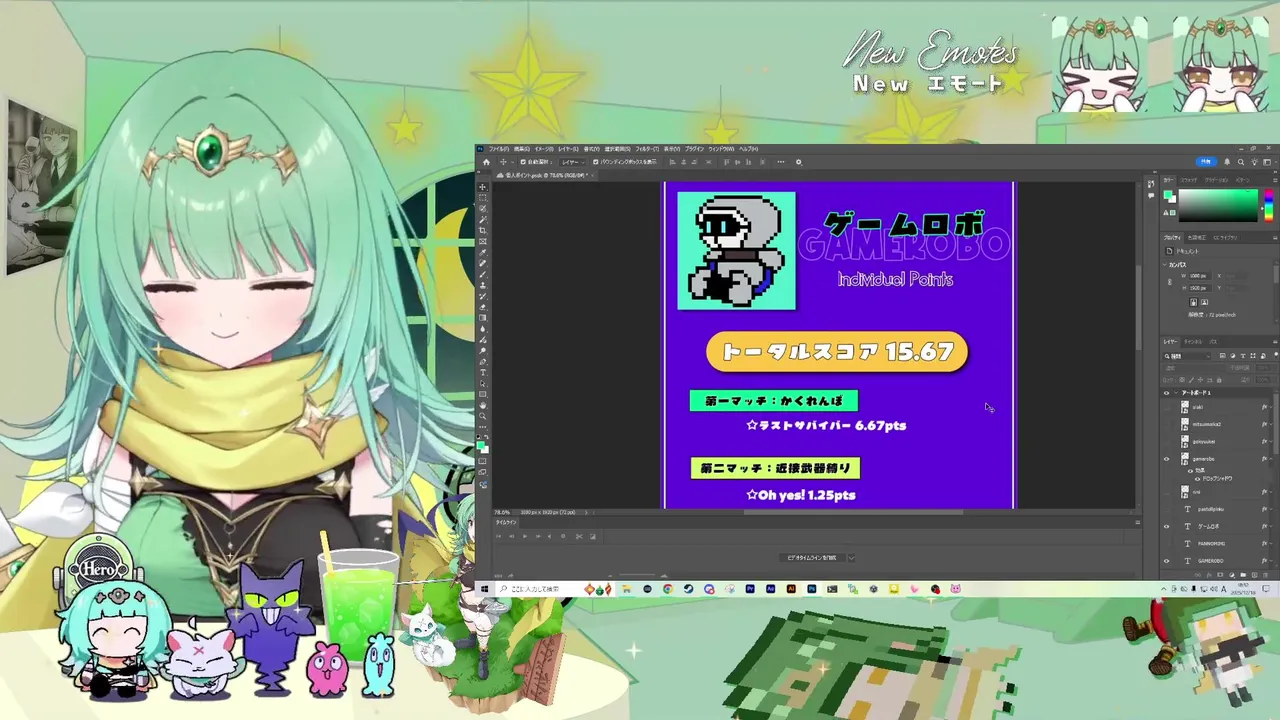Click the Windows Start button
This screenshot has width=1280, height=720.
coord(484,589)
